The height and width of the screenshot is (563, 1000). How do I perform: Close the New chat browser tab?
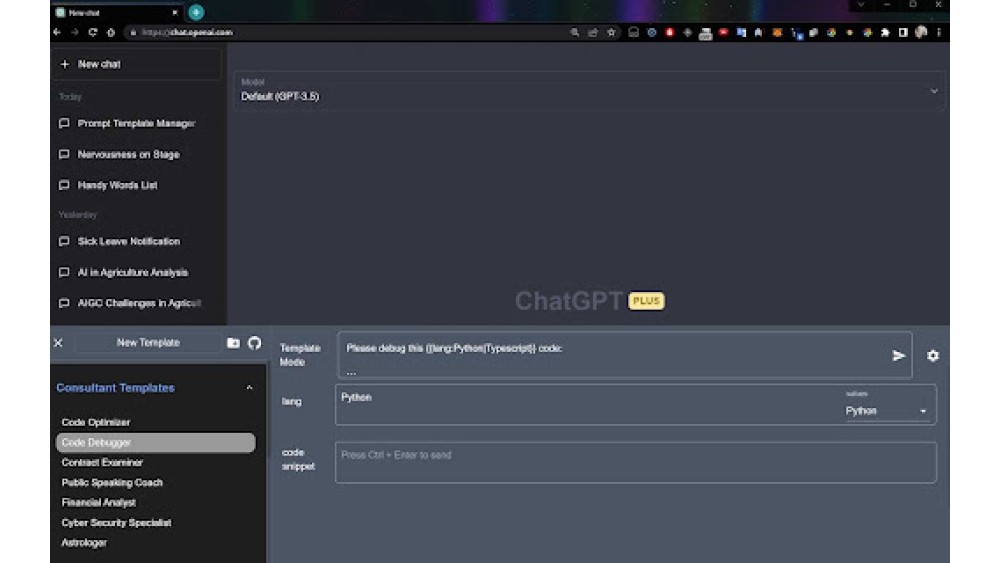pyautogui.click(x=175, y=12)
